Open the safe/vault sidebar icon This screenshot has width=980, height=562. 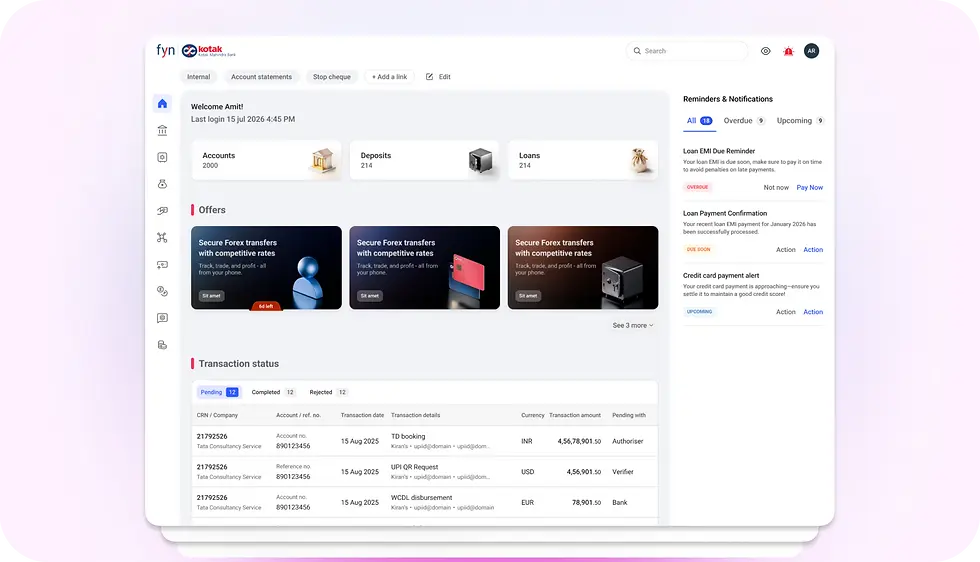[162, 157]
